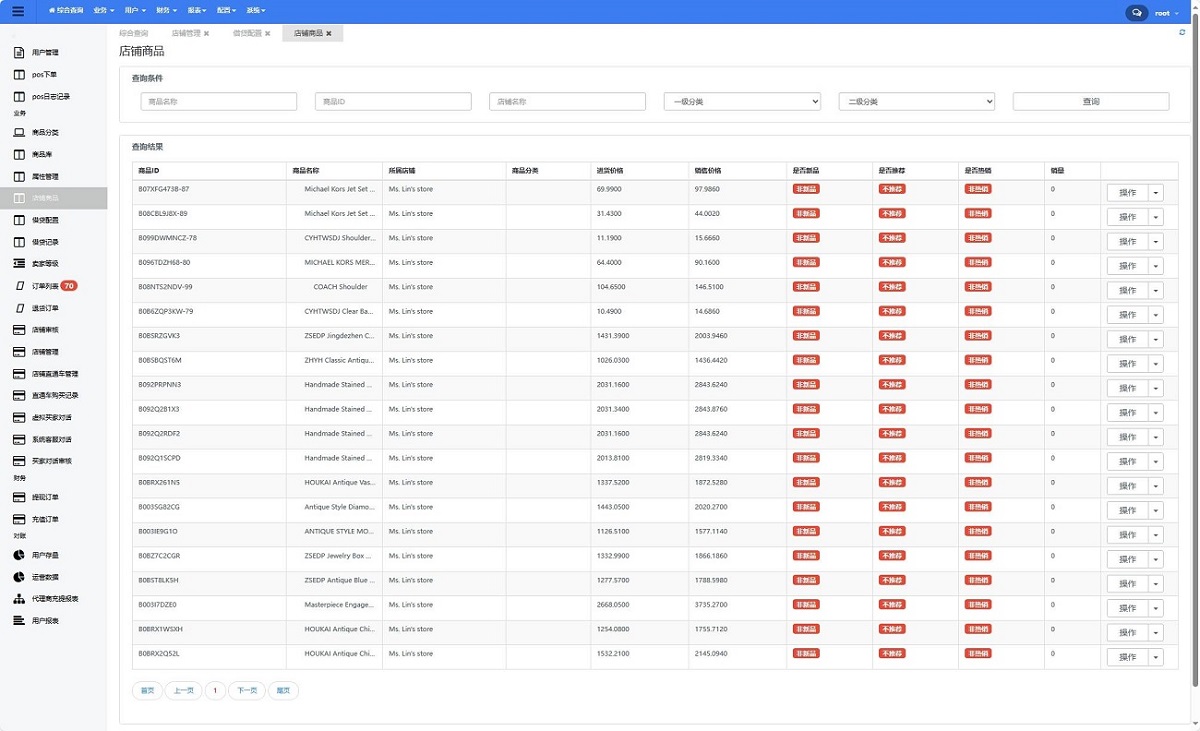
Task: Expand the 系统 top menu
Action: (x=256, y=11)
